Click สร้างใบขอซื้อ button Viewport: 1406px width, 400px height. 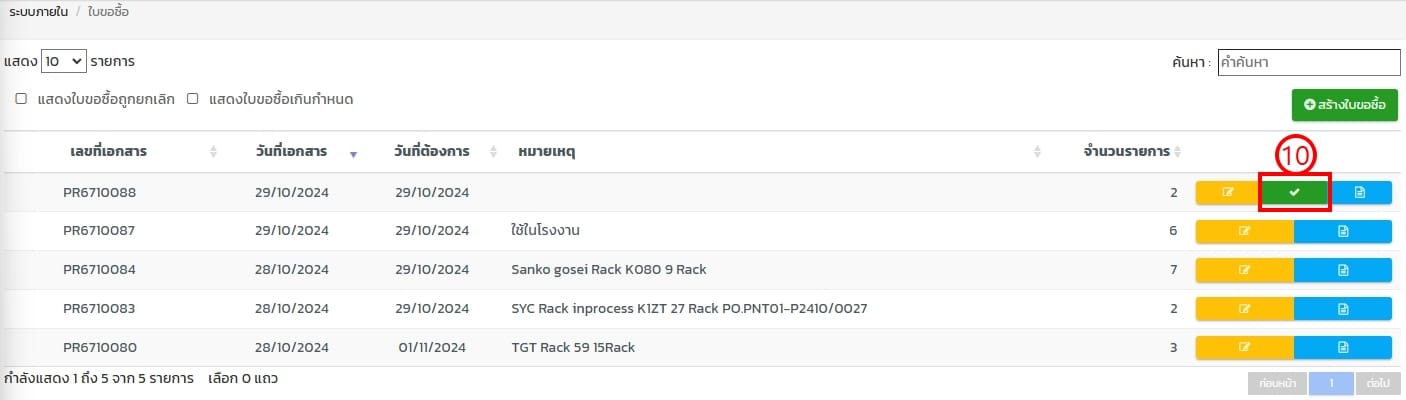click(1344, 104)
